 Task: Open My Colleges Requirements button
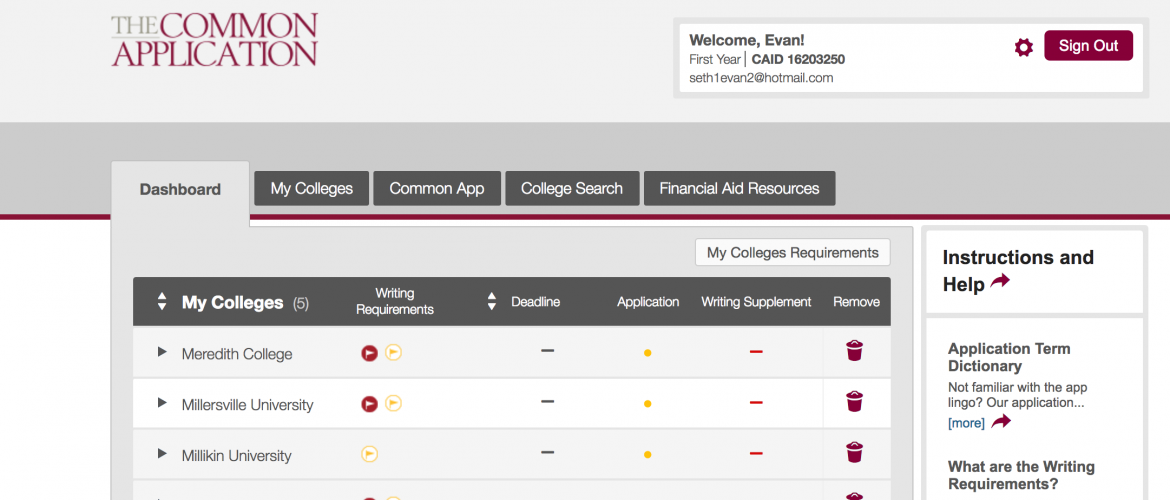(x=792, y=252)
